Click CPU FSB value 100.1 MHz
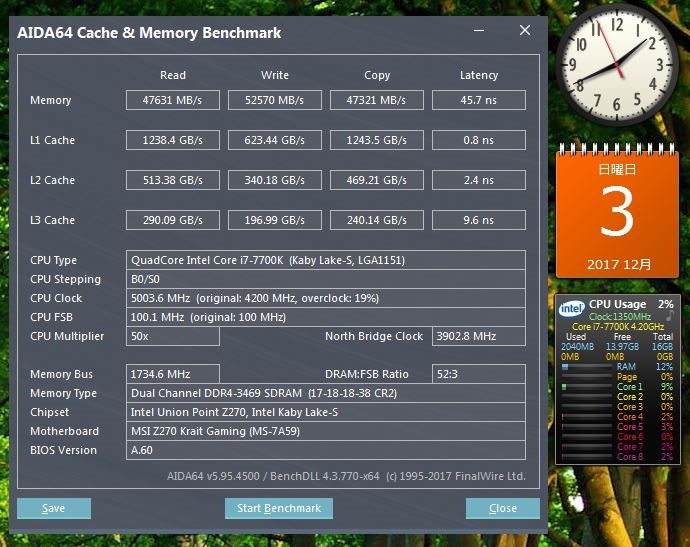Screen dimensions: 690x547 tap(326, 317)
